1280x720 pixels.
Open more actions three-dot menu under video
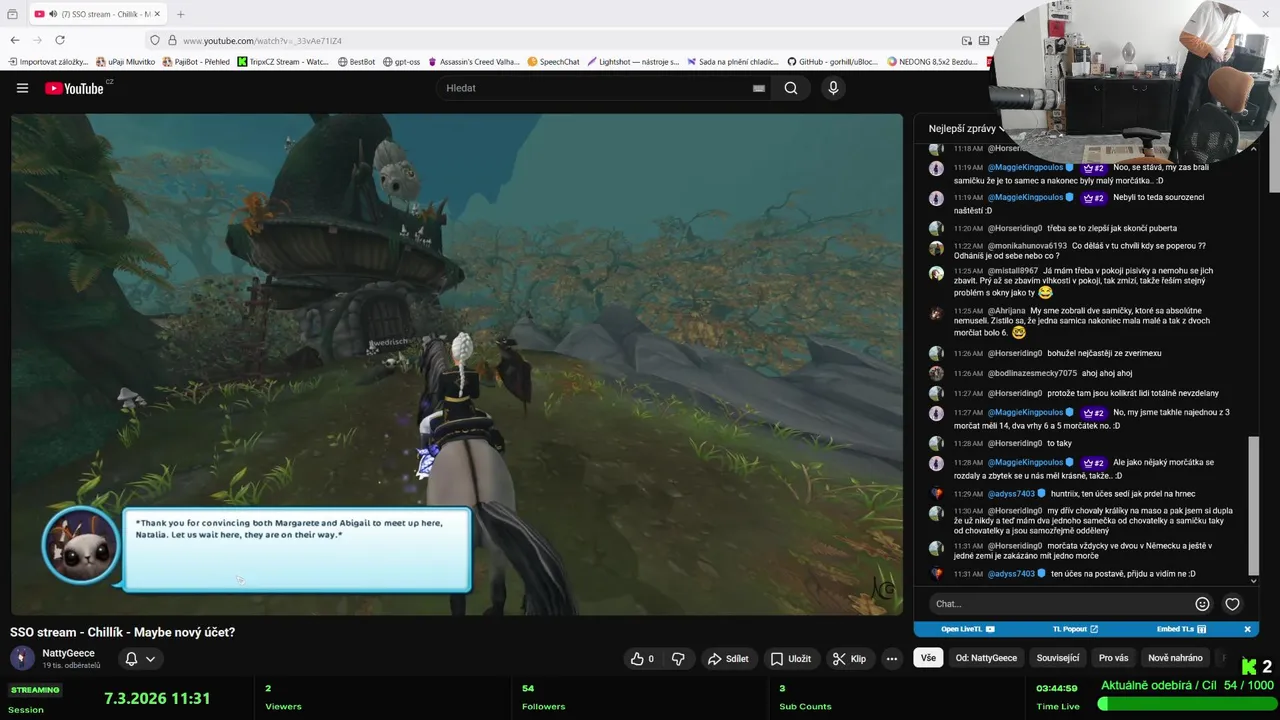891,659
